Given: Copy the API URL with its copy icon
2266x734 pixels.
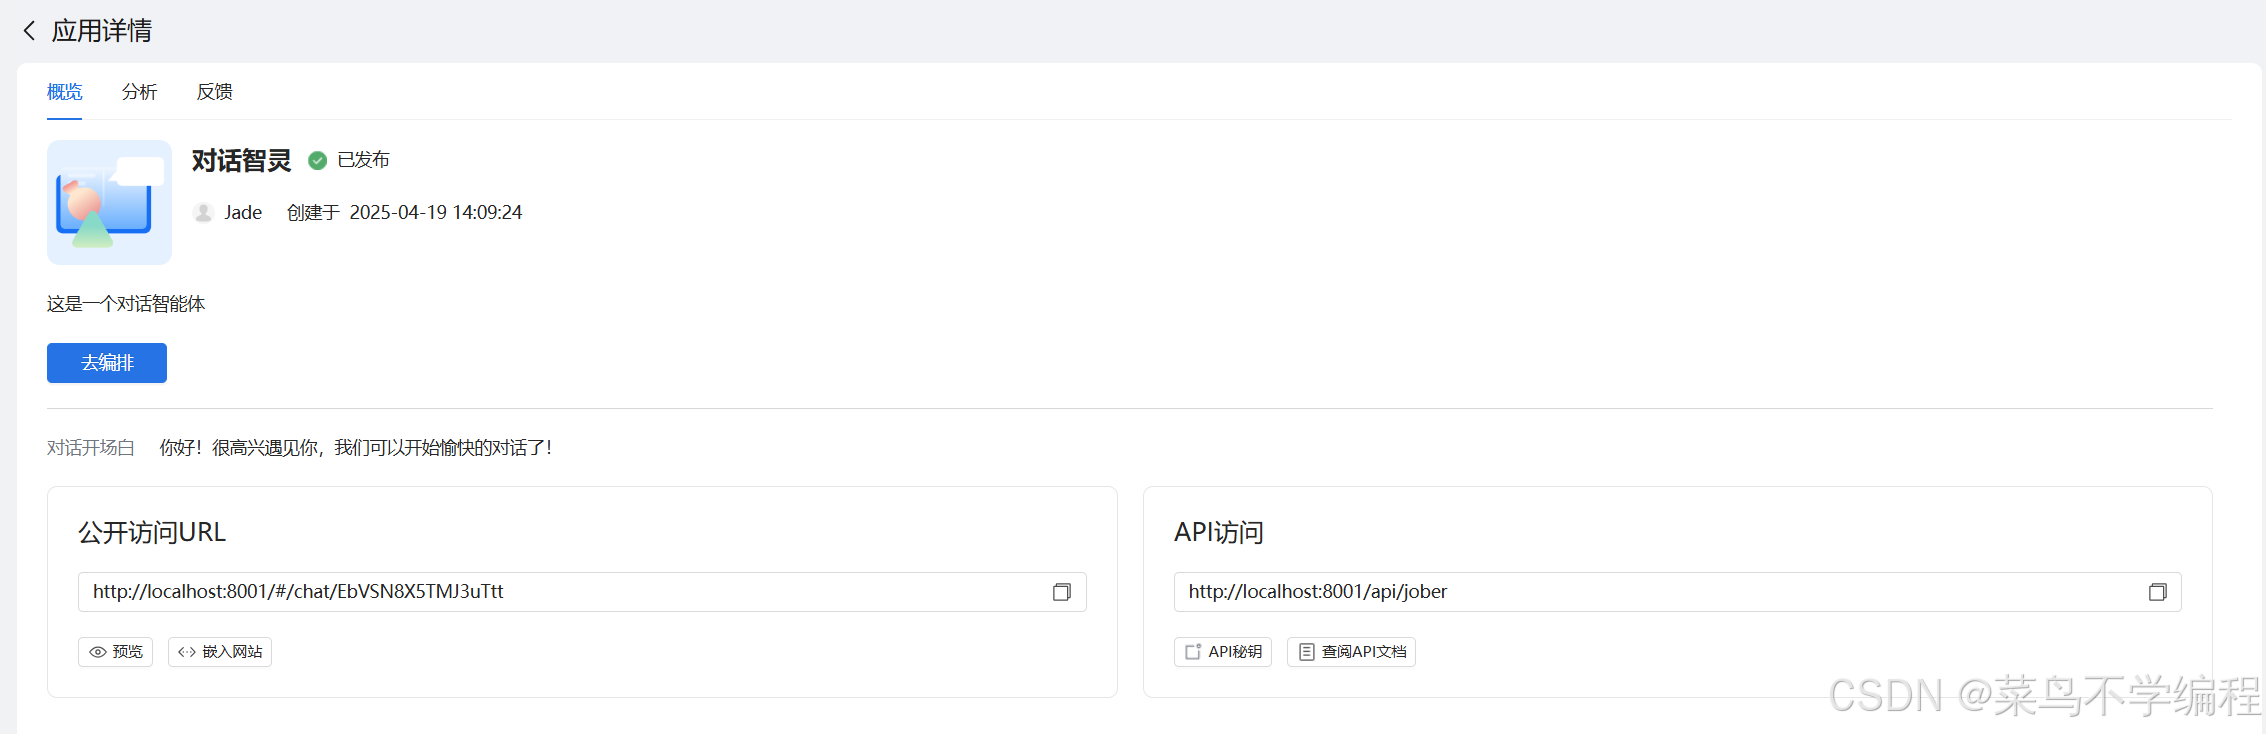Looking at the screenshot, I should [x=2158, y=592].
